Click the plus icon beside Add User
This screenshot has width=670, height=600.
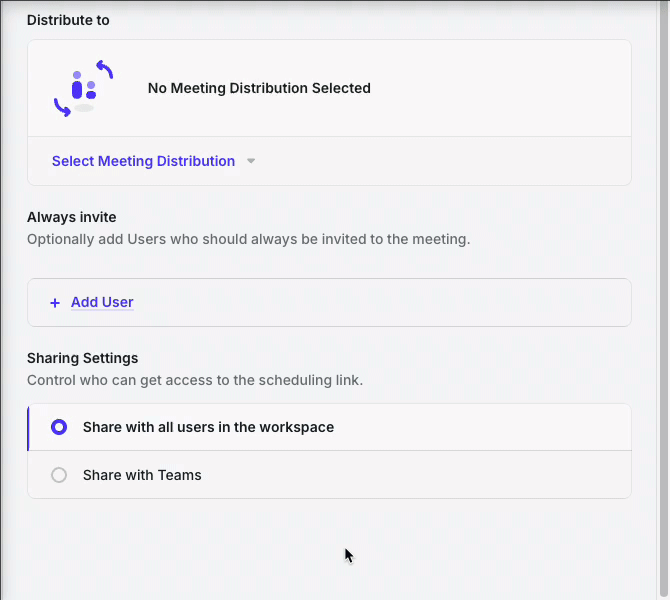(x=55, y=303)
